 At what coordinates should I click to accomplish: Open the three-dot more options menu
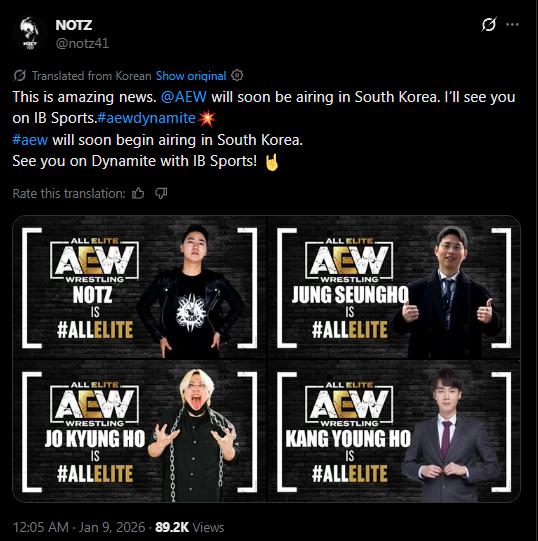[512, 24]
